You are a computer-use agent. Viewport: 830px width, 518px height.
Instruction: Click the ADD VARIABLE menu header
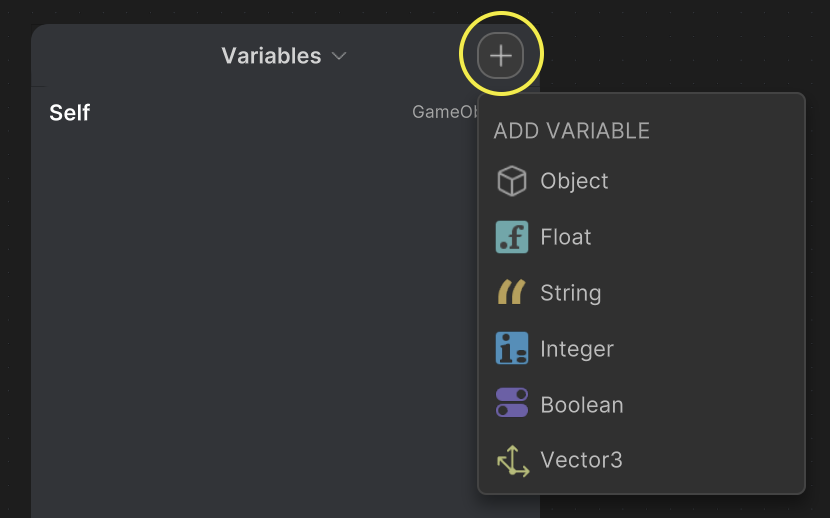click(x=572, y=130)
